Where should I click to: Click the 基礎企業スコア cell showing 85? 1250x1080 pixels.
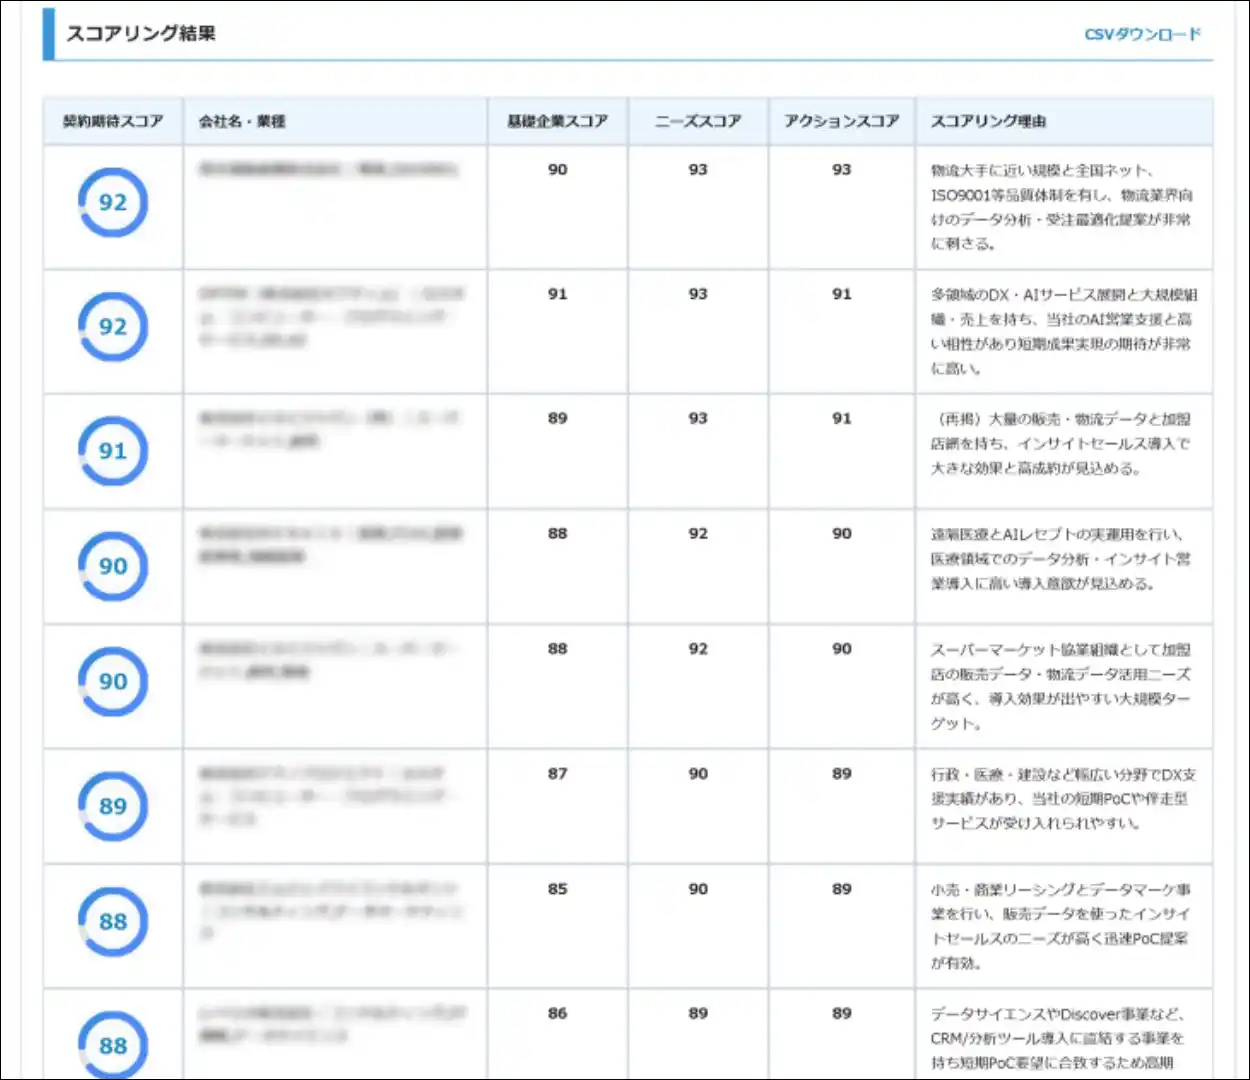coord(557,889)
